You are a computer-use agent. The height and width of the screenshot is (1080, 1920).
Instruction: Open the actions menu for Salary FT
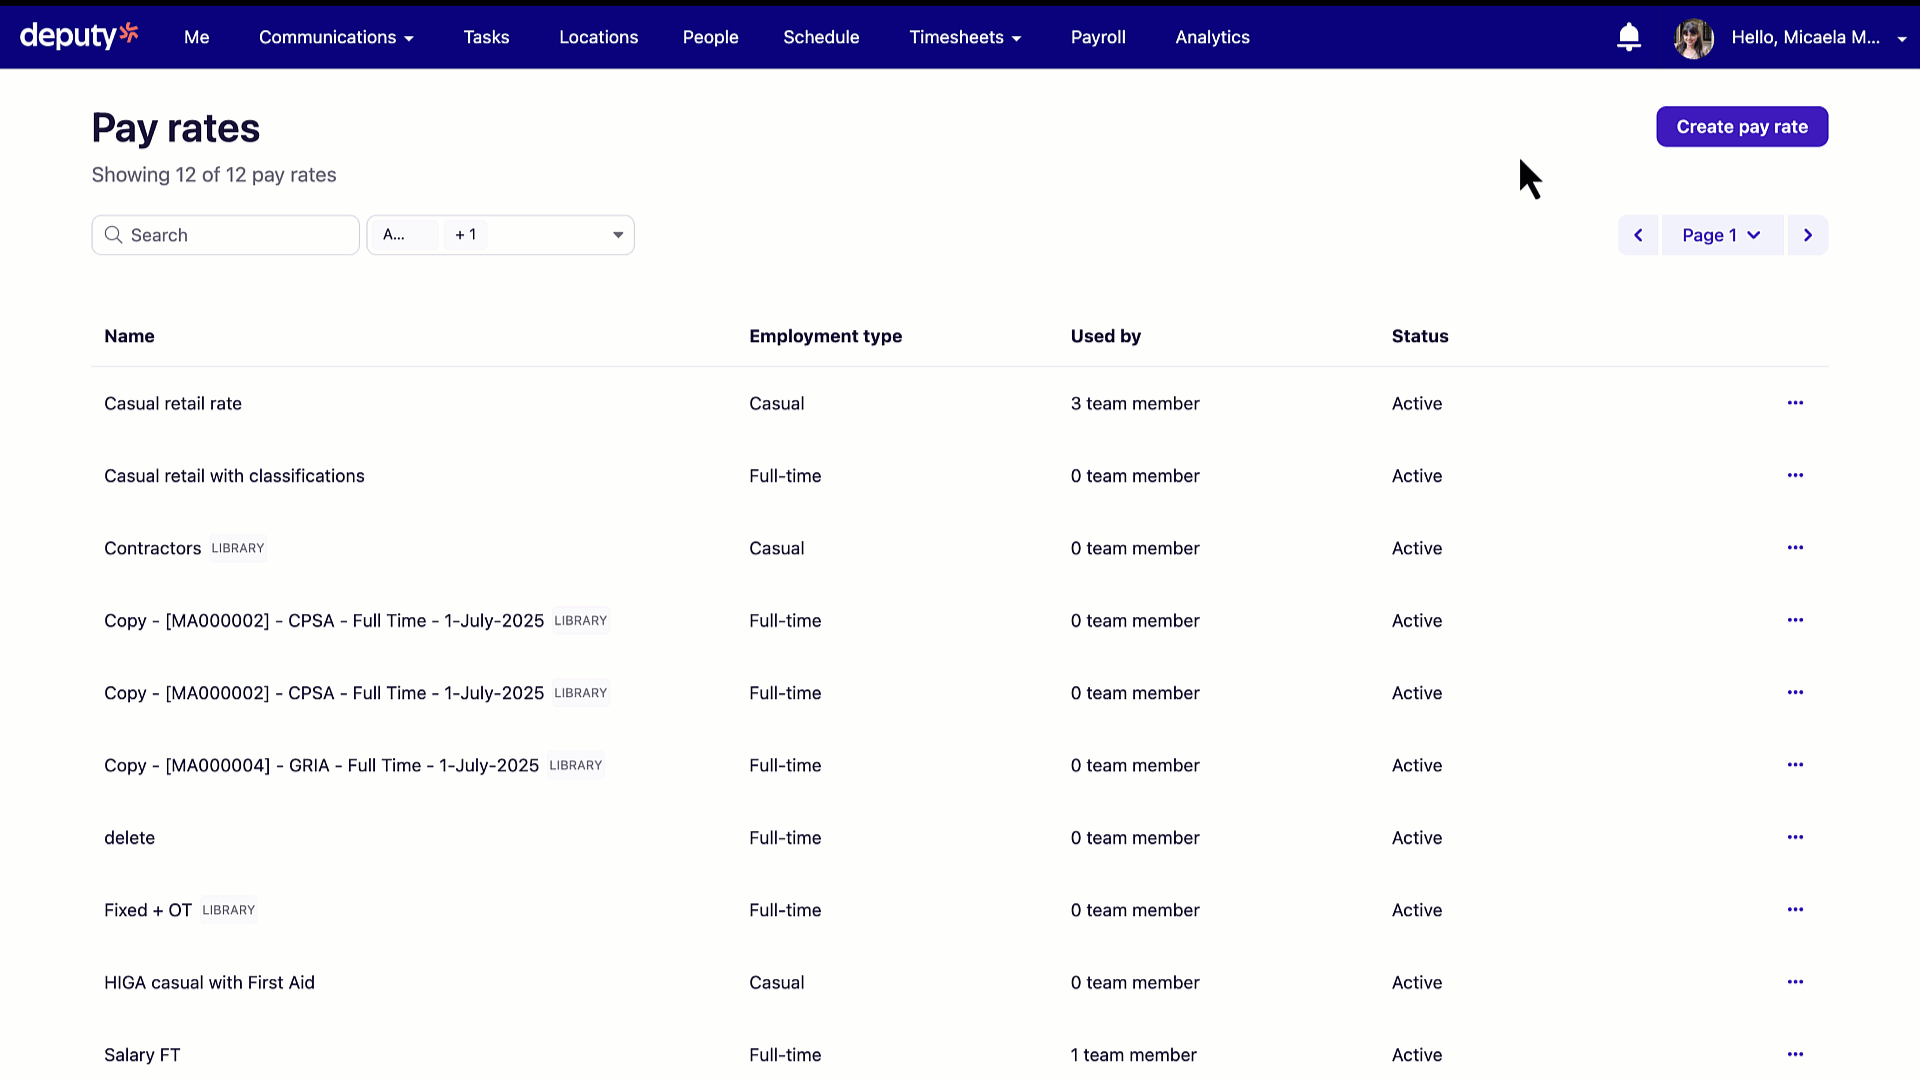pos(1794,1054)
